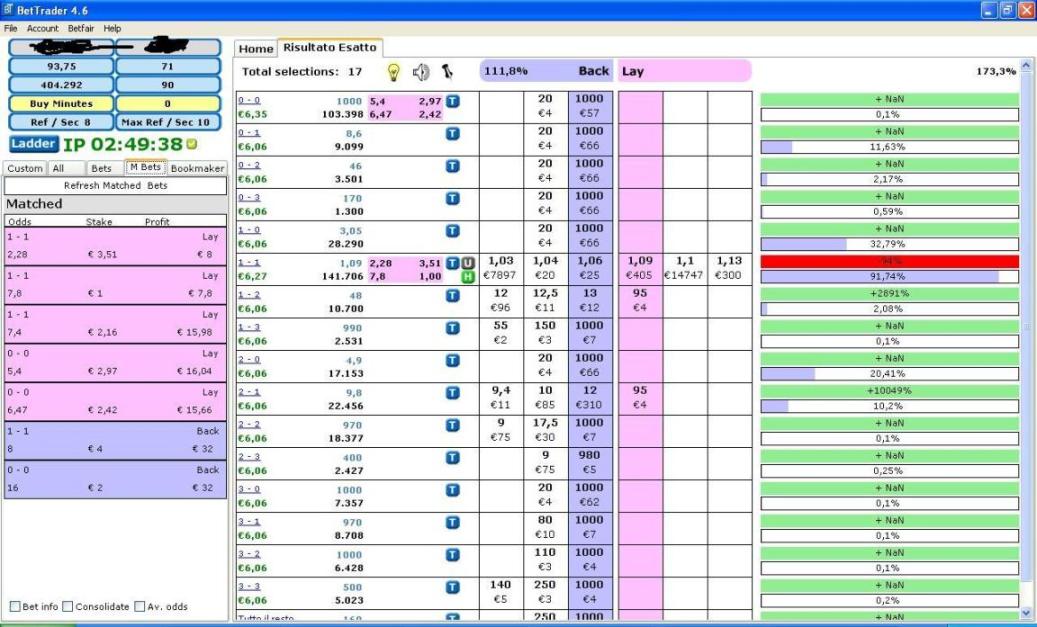This screenshot has width=1037, height=627.
Task: Switch to the Home tab
Action: [256, 49]
